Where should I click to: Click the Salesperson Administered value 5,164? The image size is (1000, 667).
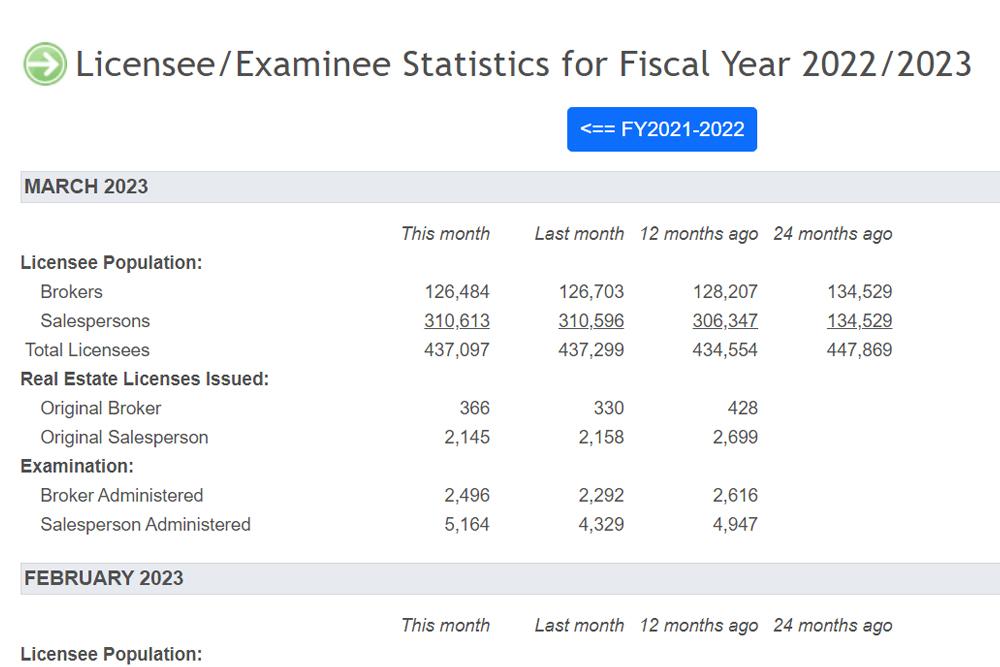click(467, 524)
